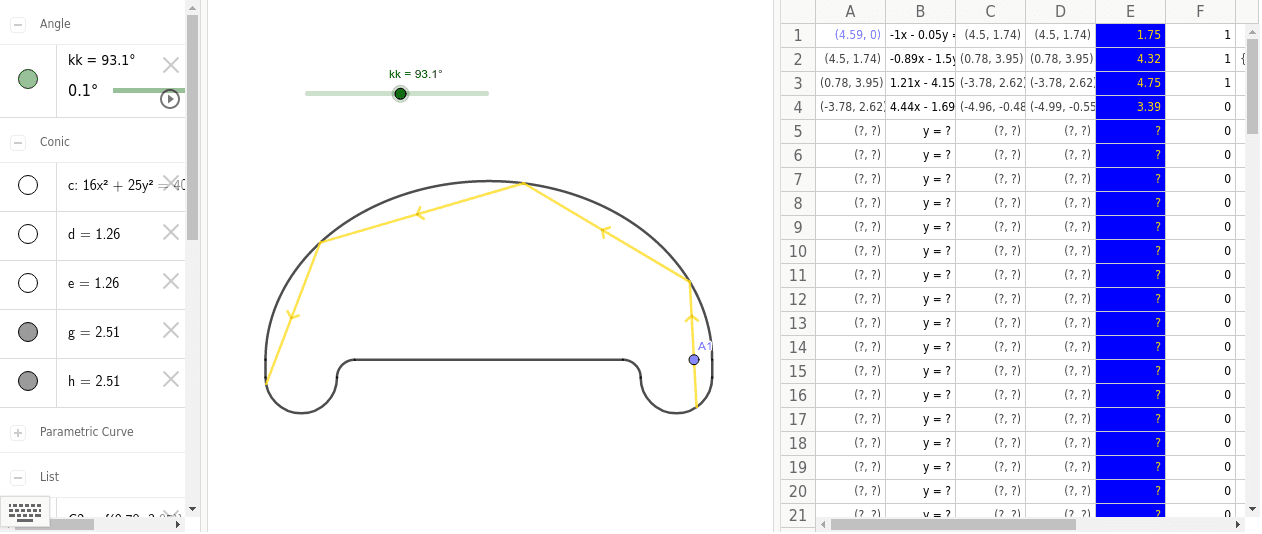Click cell F4 showing 0
1262x534 pixels.
coord(1200,107)
